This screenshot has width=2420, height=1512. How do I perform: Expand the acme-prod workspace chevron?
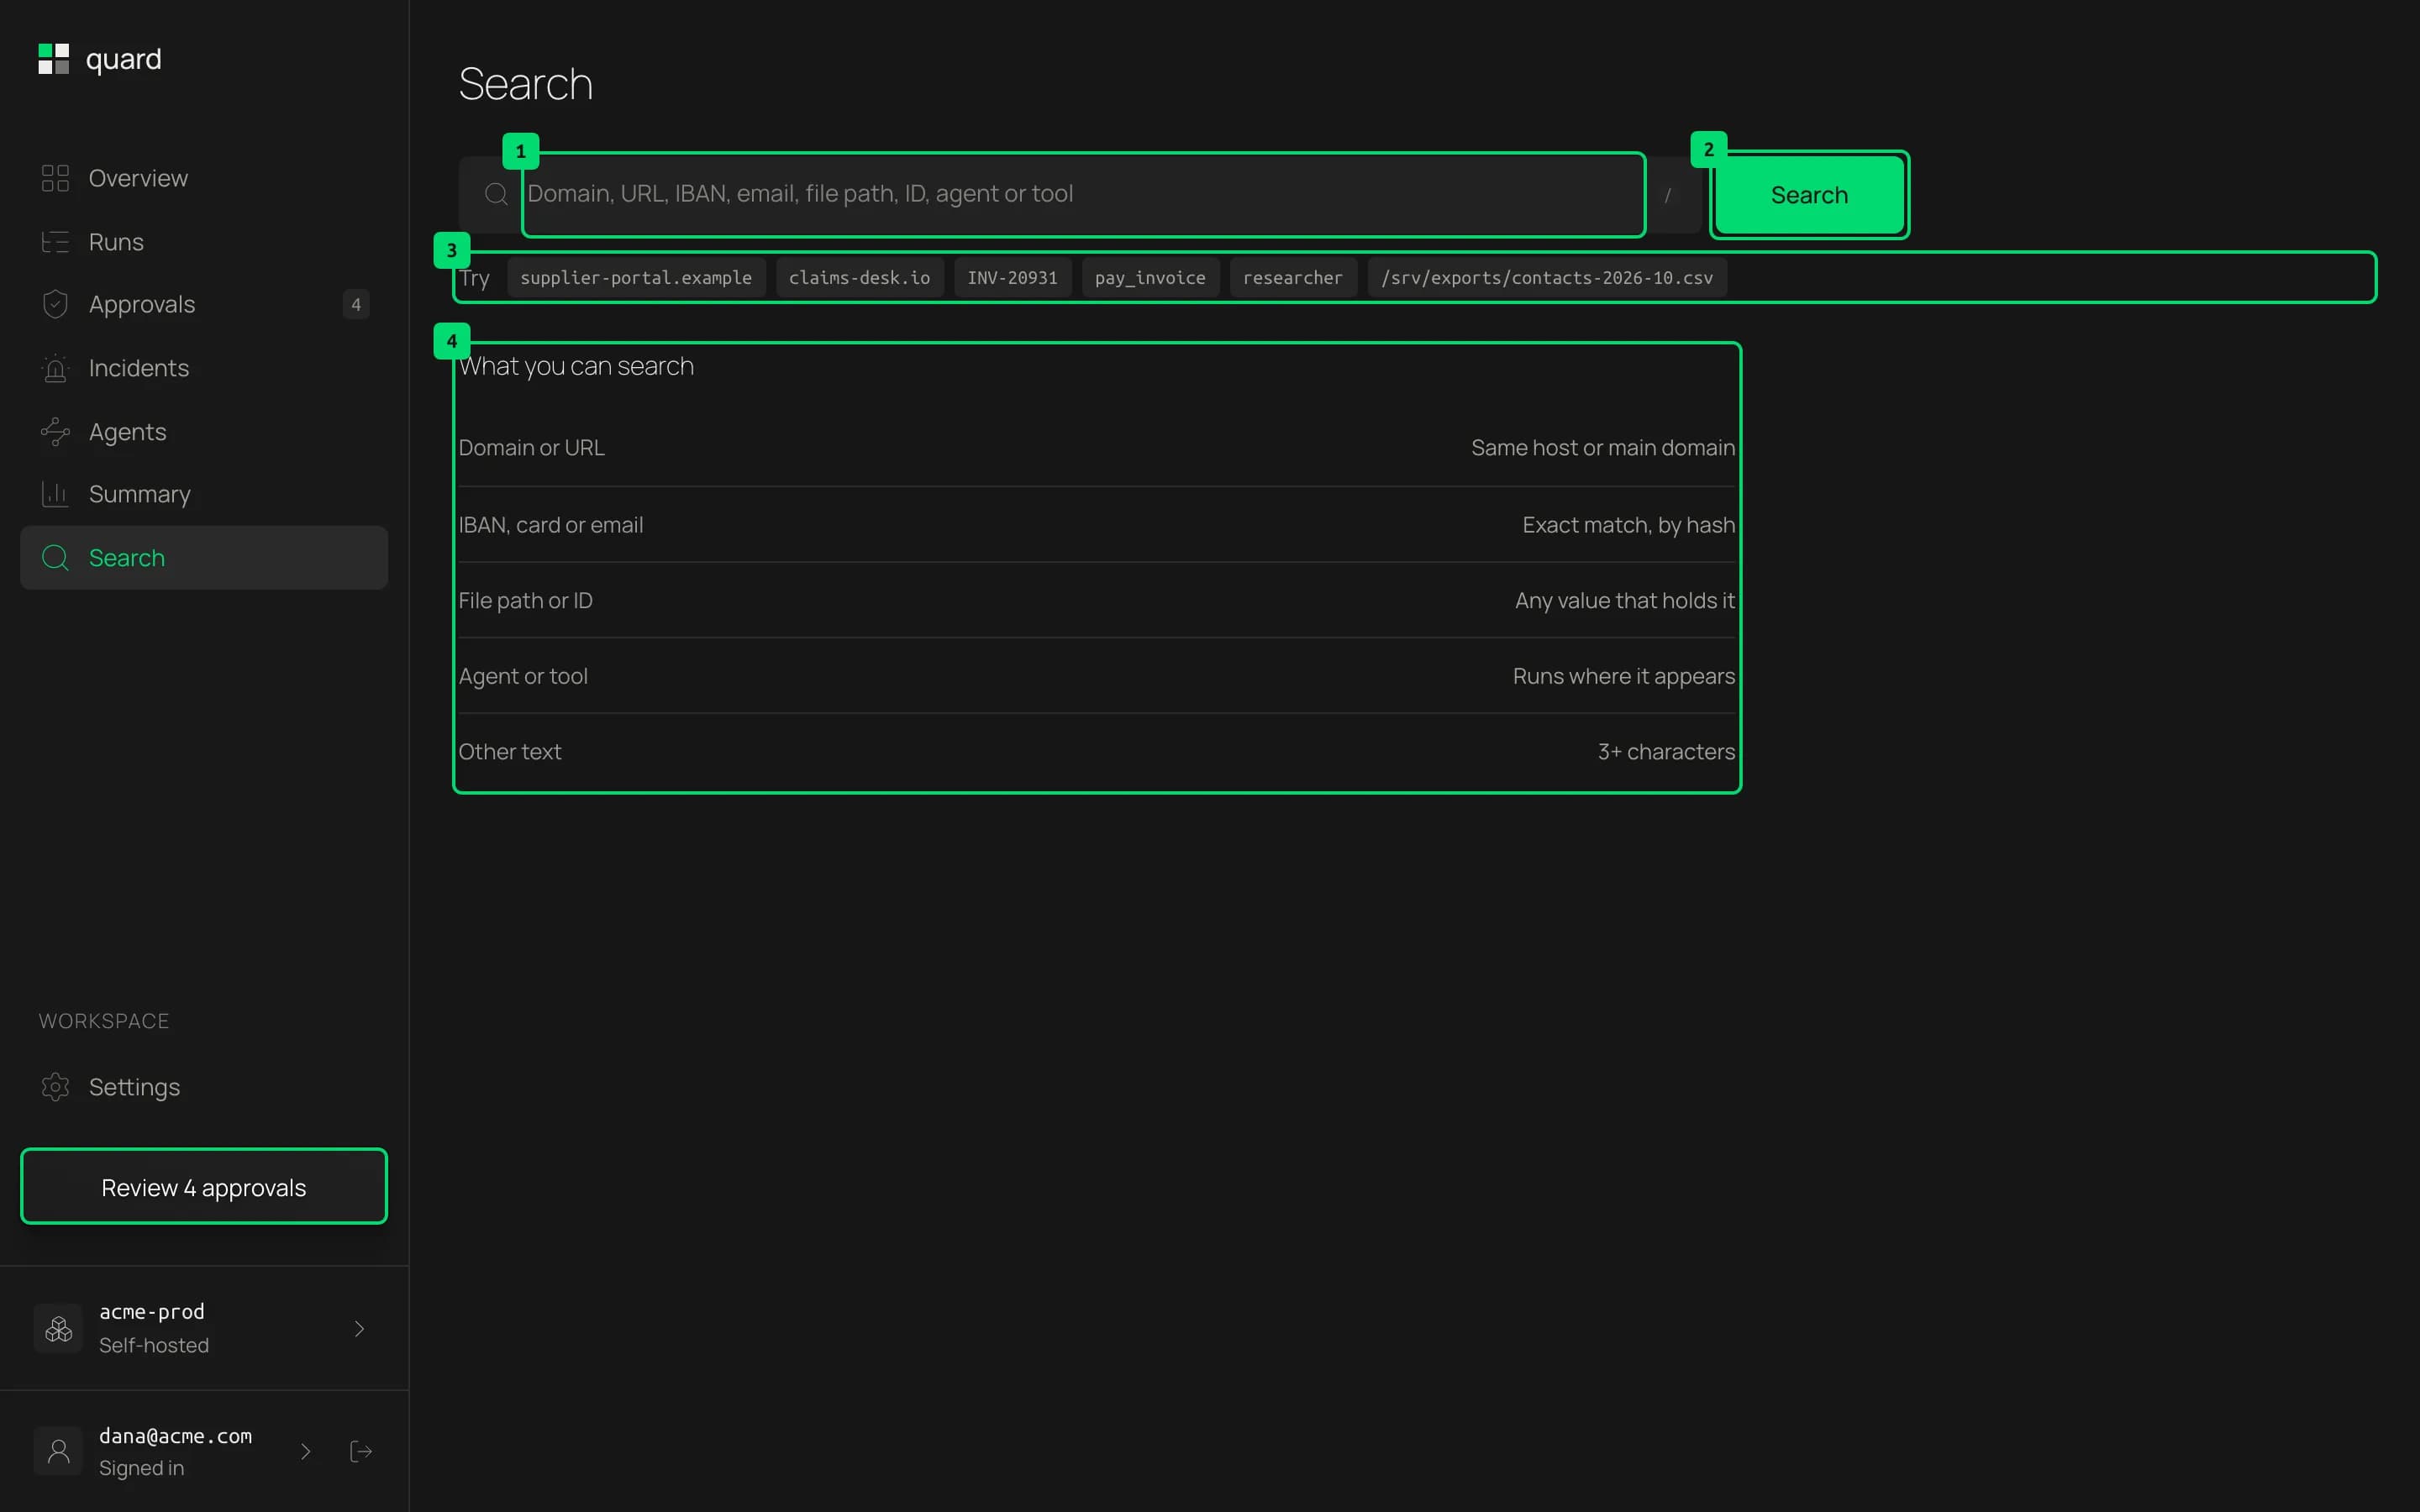tap(359, 1328)
